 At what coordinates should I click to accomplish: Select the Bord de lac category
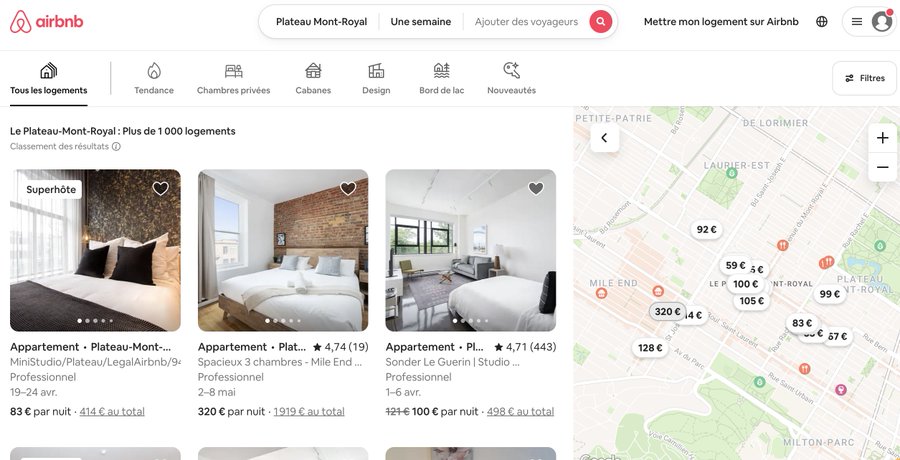point(441,78)
